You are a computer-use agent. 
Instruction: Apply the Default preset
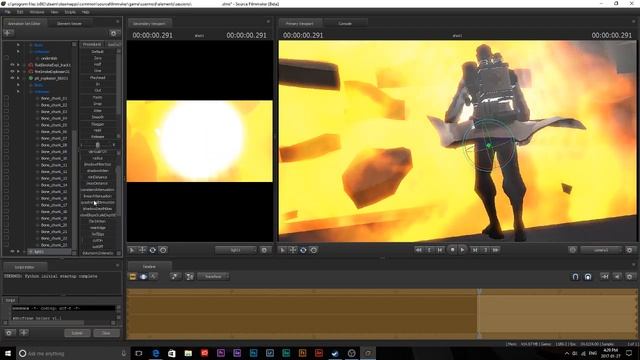(98, 52)
